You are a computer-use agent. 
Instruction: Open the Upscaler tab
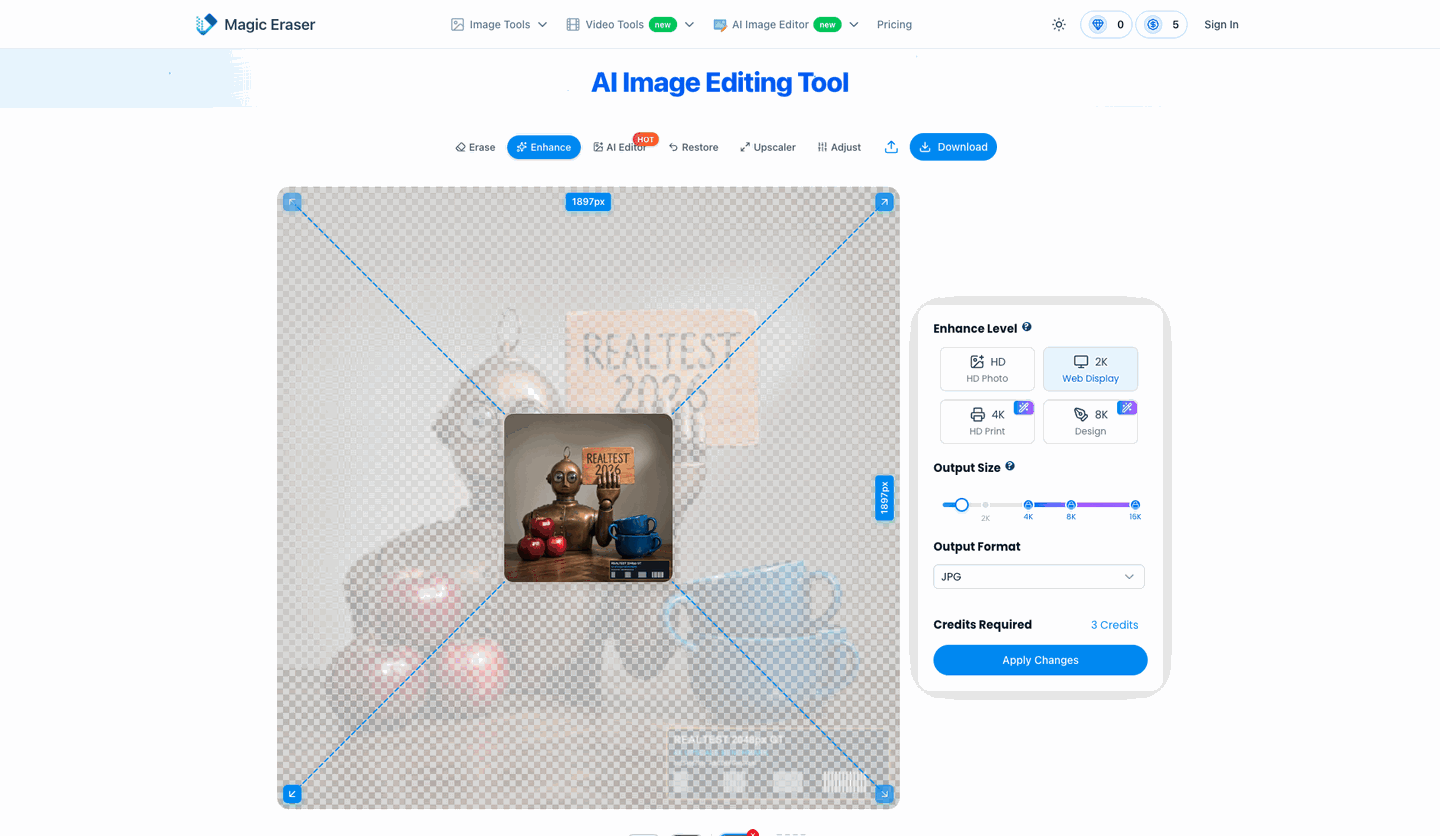(768, 147)
